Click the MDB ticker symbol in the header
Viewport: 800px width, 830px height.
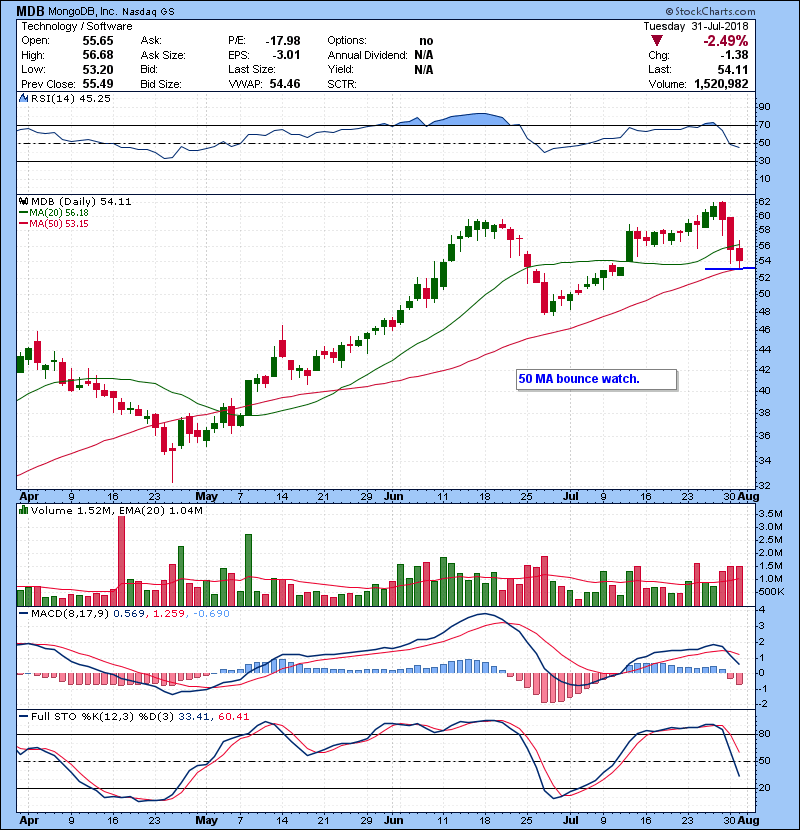30,11
